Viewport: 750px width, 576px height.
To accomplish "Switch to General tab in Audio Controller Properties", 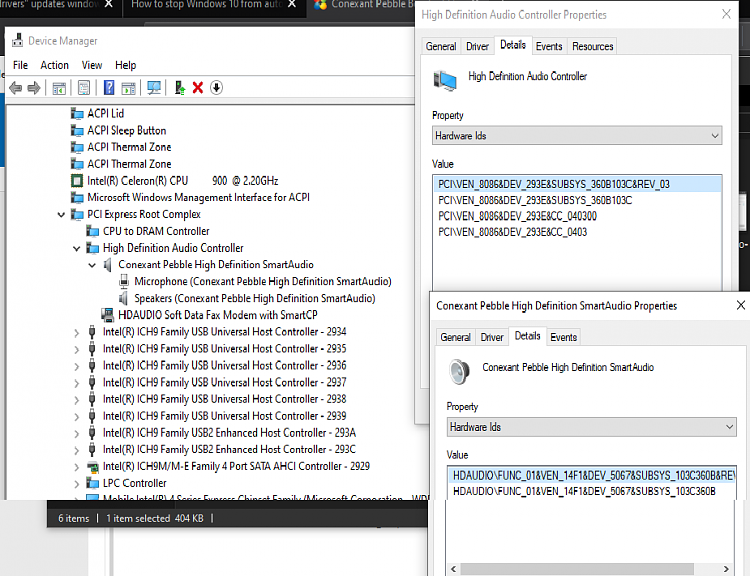I will coord(441,46).
